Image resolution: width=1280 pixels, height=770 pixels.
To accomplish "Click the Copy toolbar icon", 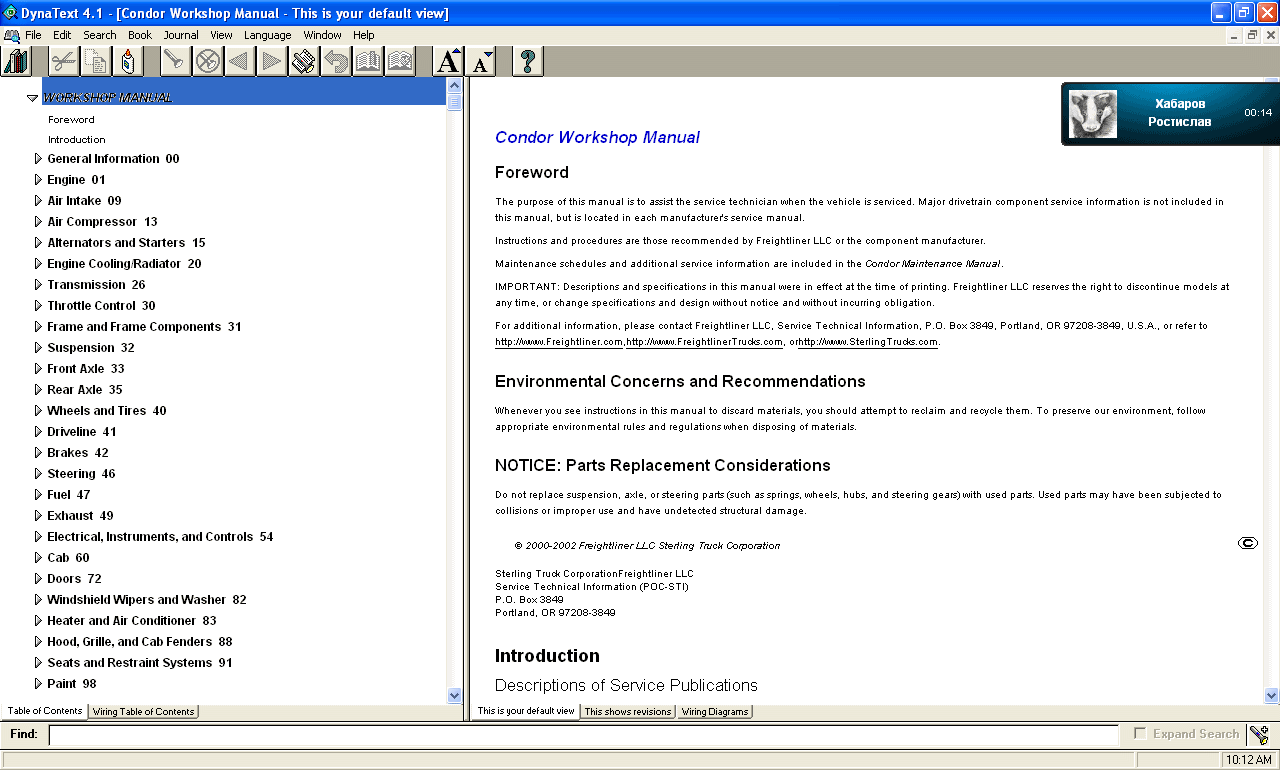I will tap(95, 61).
